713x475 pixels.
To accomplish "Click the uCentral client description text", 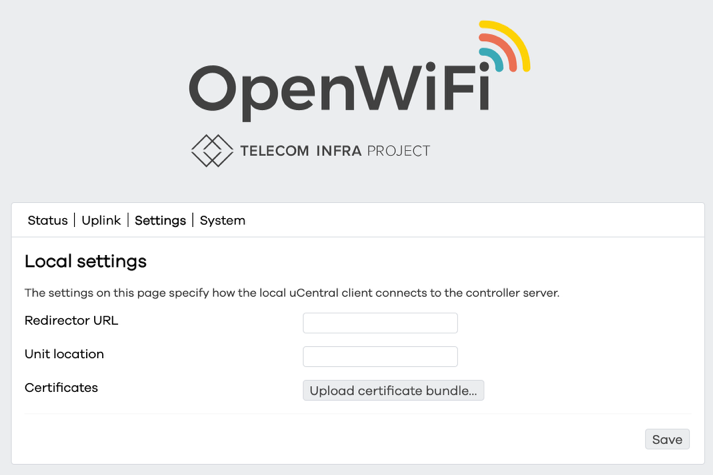I will coord(291,293).
